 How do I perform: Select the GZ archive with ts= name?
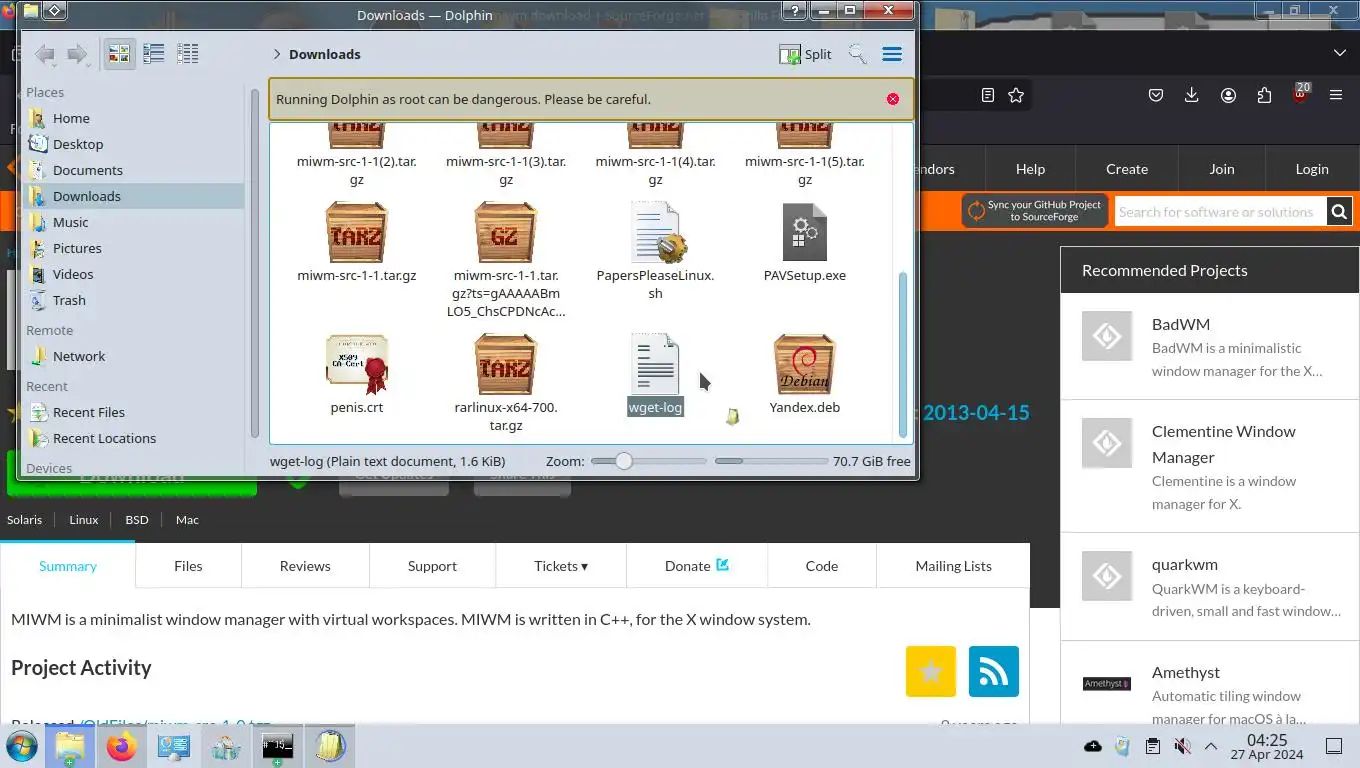tap(506, 232)
